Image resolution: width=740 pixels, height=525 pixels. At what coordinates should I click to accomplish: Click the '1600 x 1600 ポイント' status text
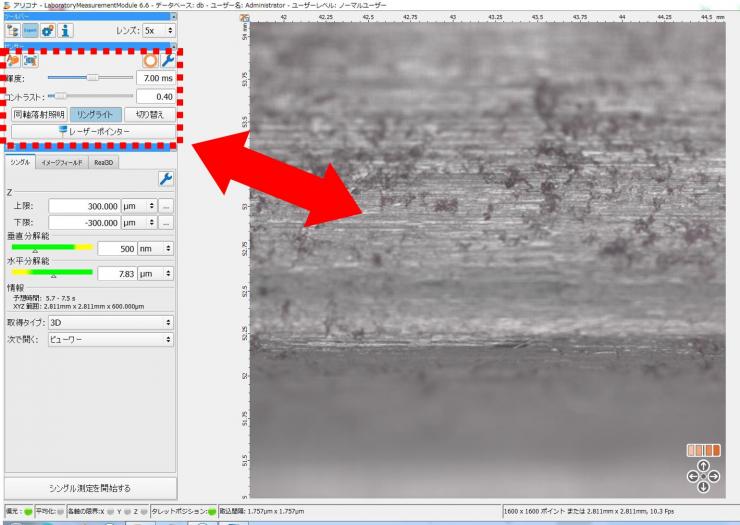pos(534,511)
